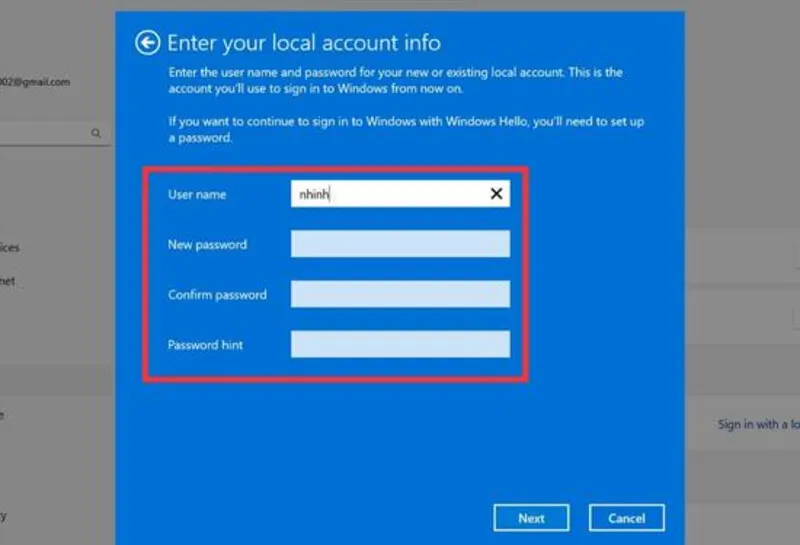The width and height of the screenshot is (800, 545).
Task: Click the 'Sign in with a local account' link
Action: tap(758, 424)
